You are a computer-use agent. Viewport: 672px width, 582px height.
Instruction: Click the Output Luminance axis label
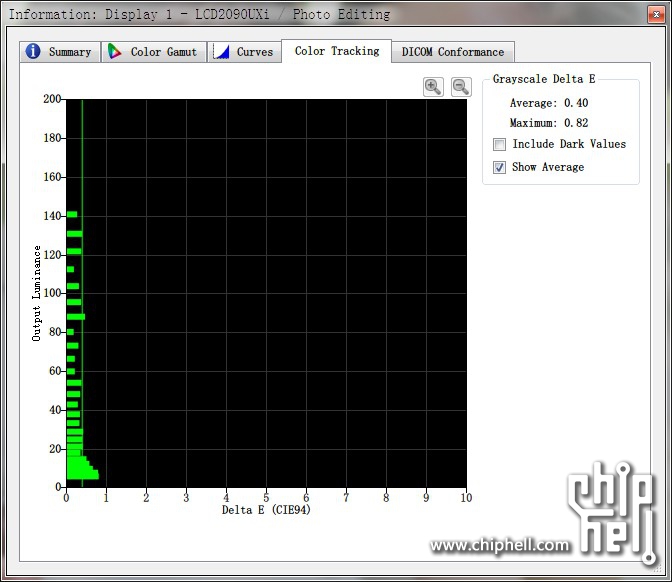point(36,293)
